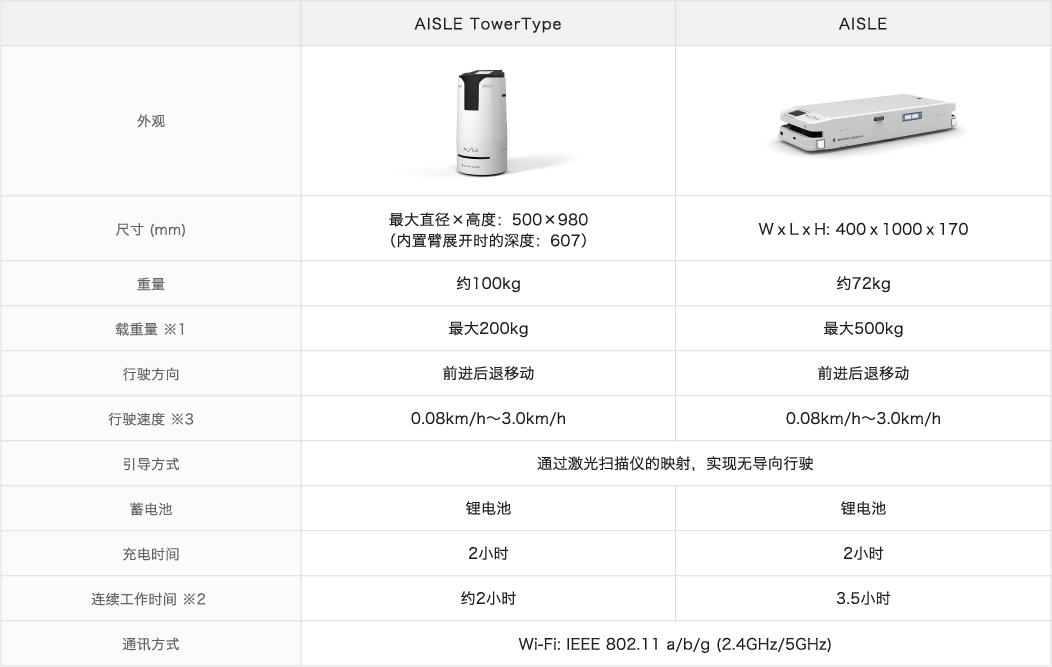Select the 约2小时 working time cell
This screenshot has width=1052, height=667.
coord(488,599)
